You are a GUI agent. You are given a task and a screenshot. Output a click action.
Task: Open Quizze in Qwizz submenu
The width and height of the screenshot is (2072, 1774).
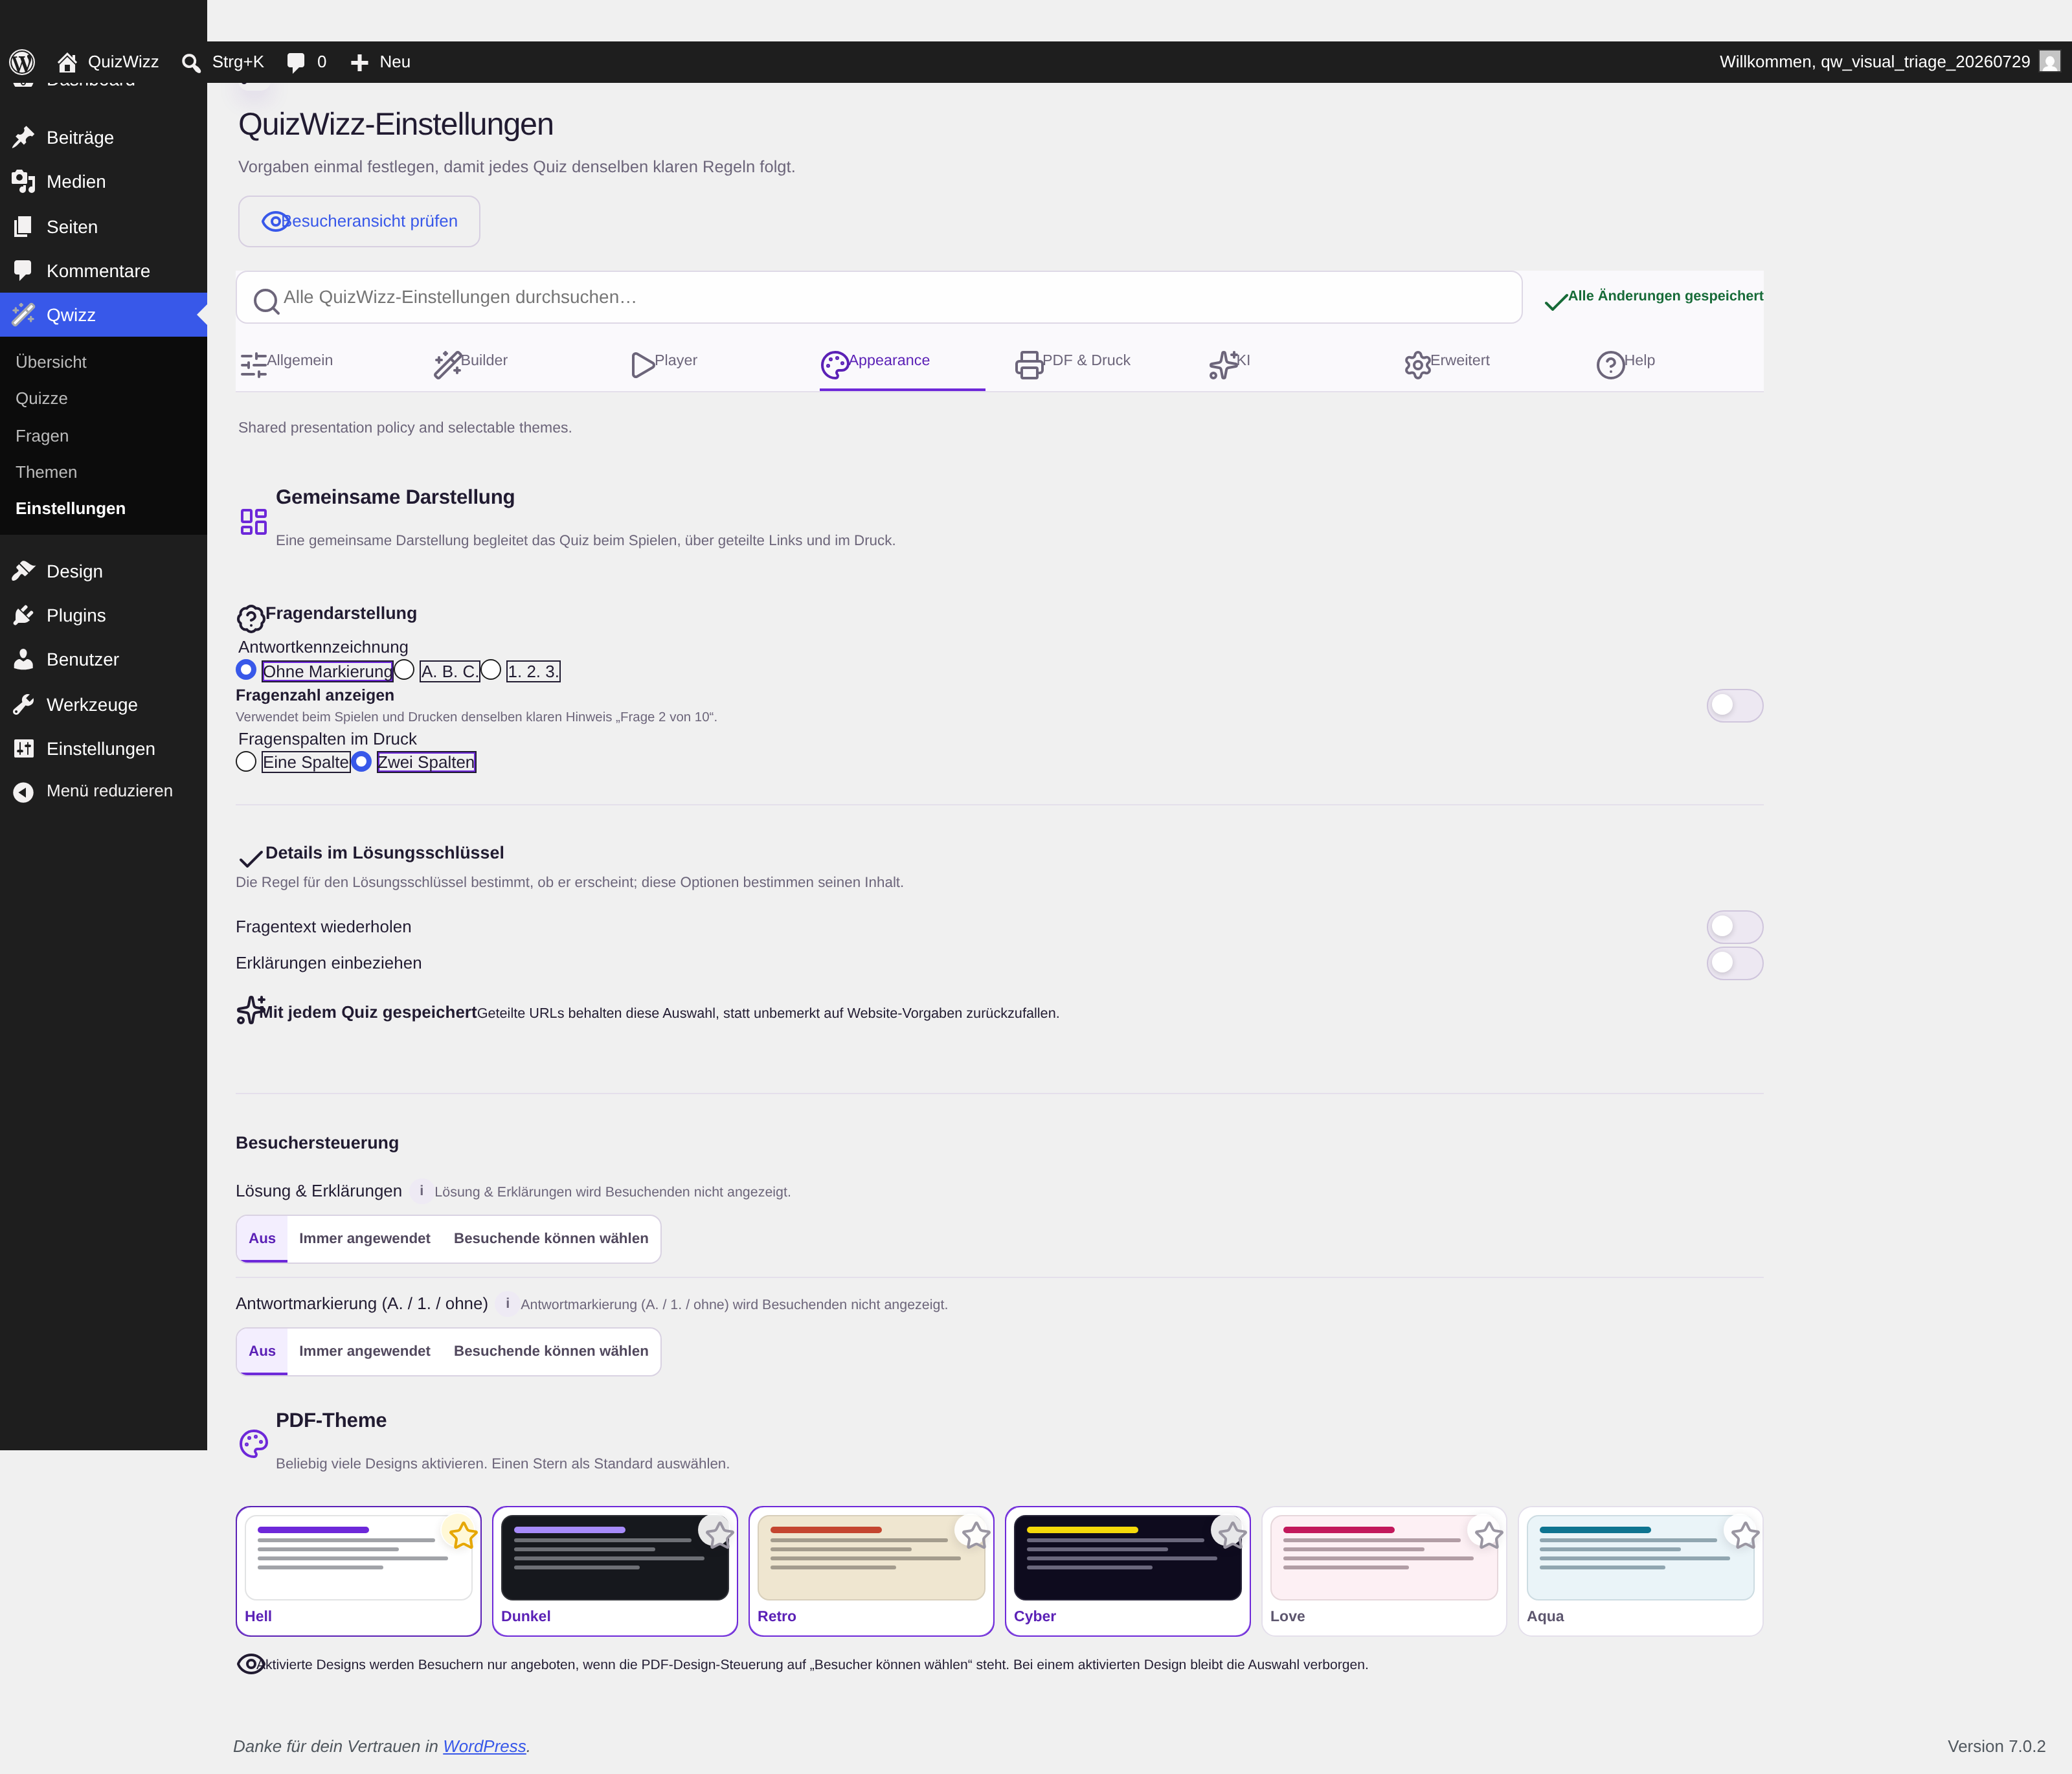pos(42,398)
